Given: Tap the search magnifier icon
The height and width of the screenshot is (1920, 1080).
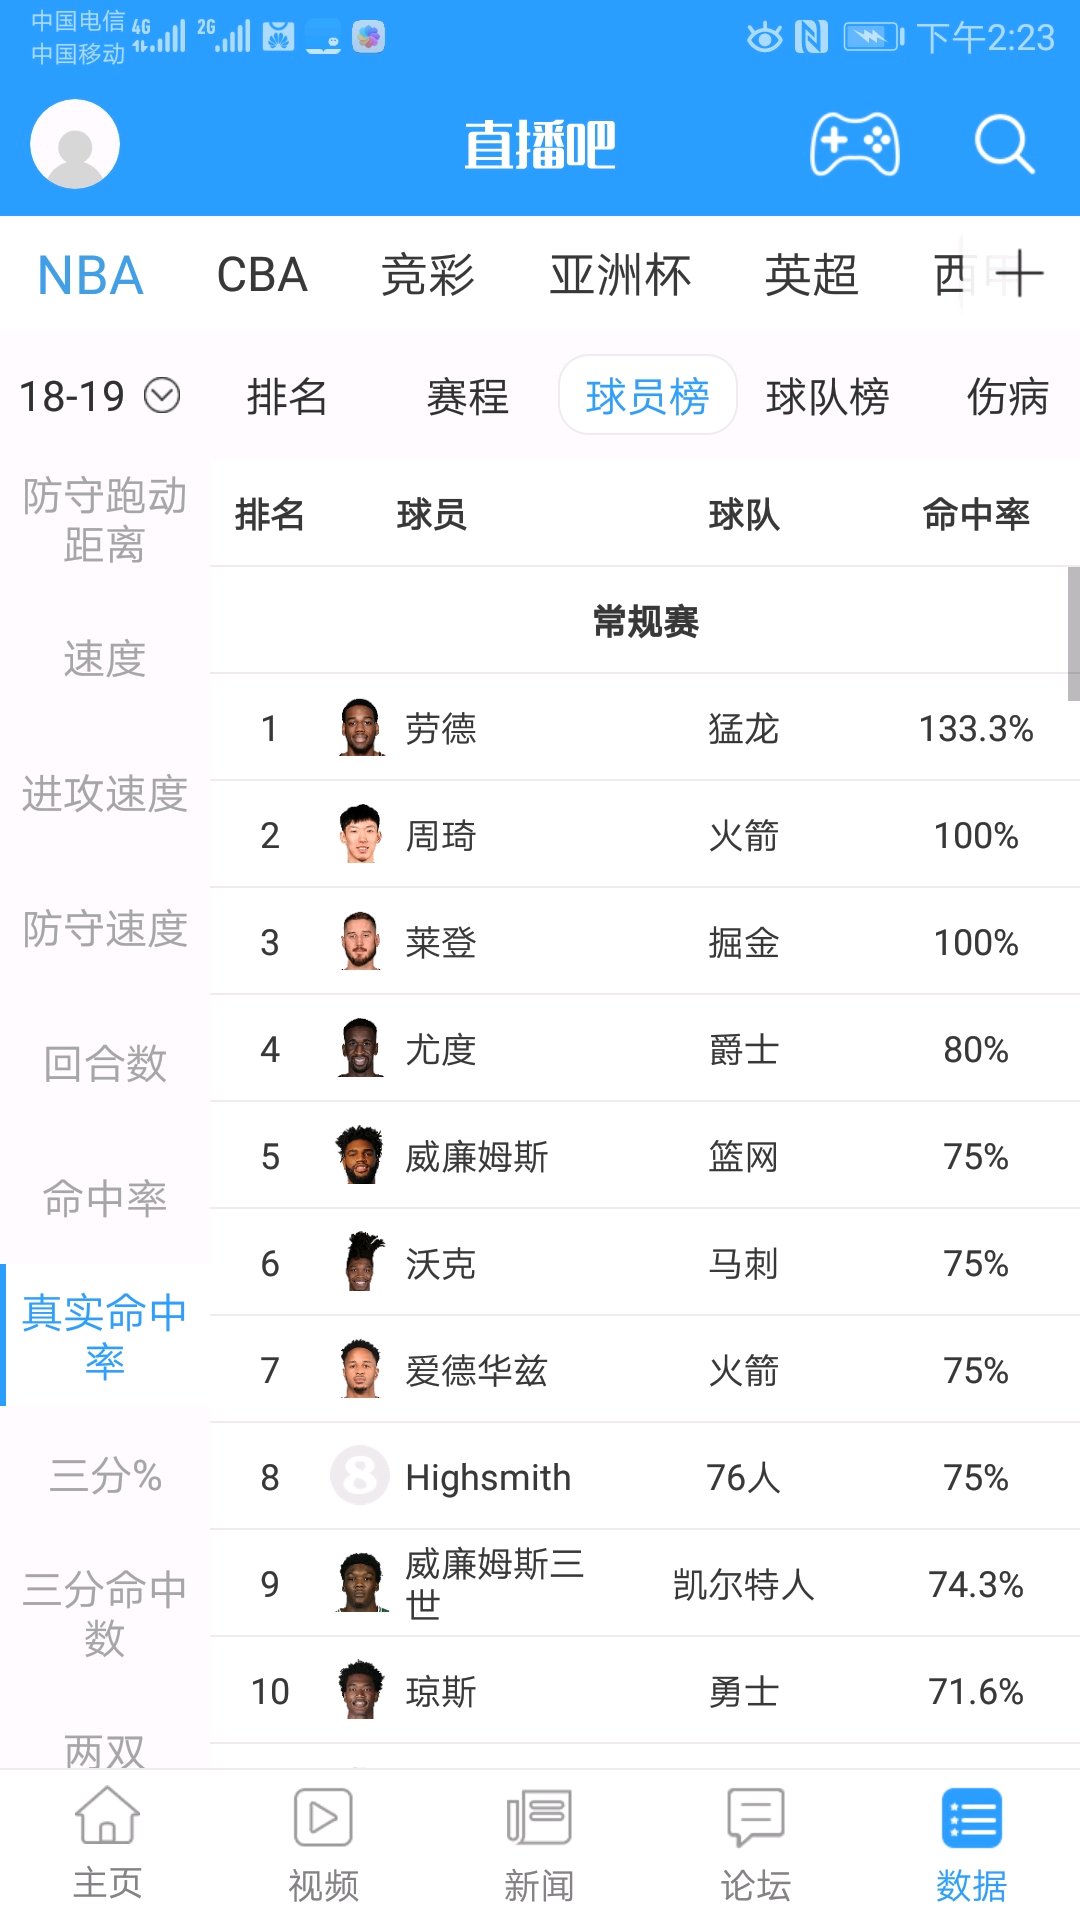Looking at the screenshot, I should click(1004, 144).
